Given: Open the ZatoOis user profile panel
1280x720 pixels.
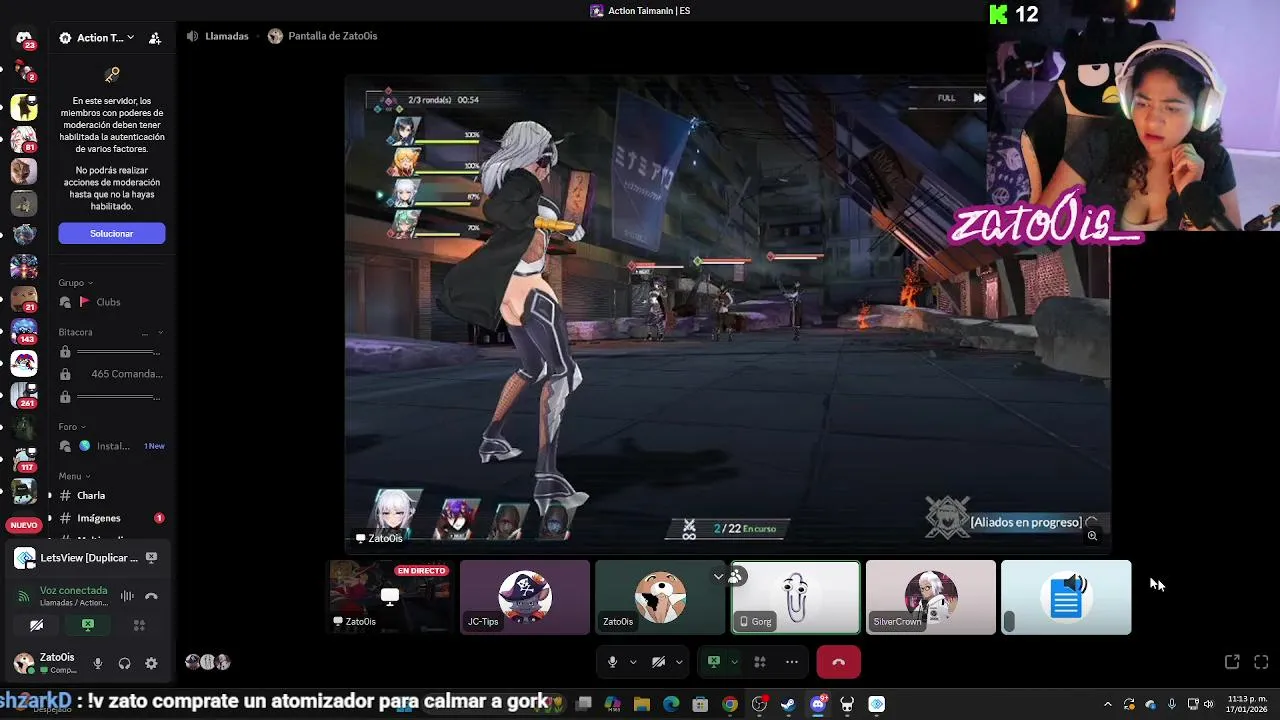Looking at the screenshot, I should point(46,663).
